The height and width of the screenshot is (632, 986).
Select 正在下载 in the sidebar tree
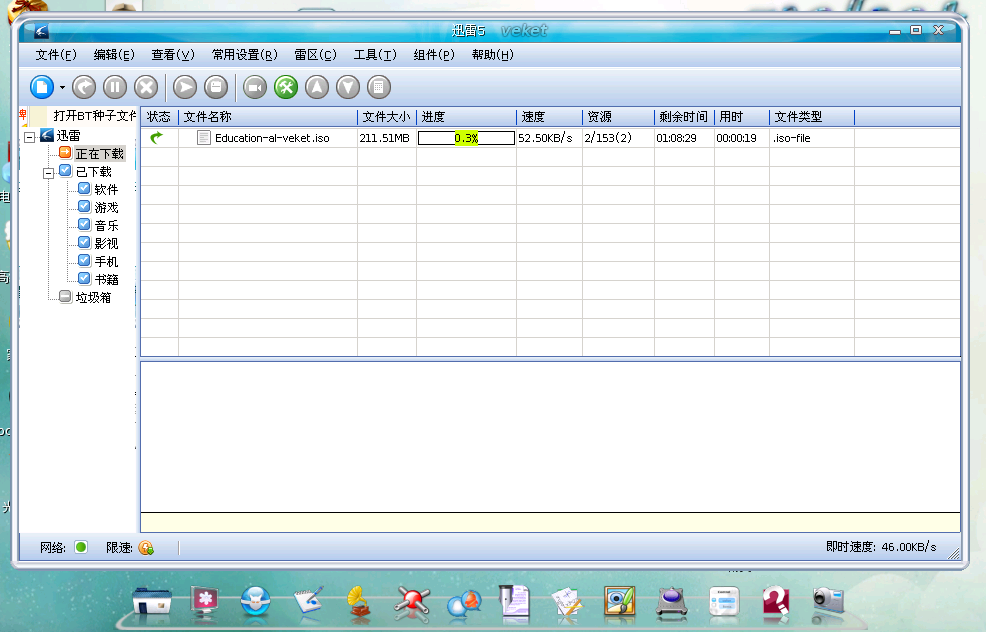pyautogui.click(x=99, y=153)
